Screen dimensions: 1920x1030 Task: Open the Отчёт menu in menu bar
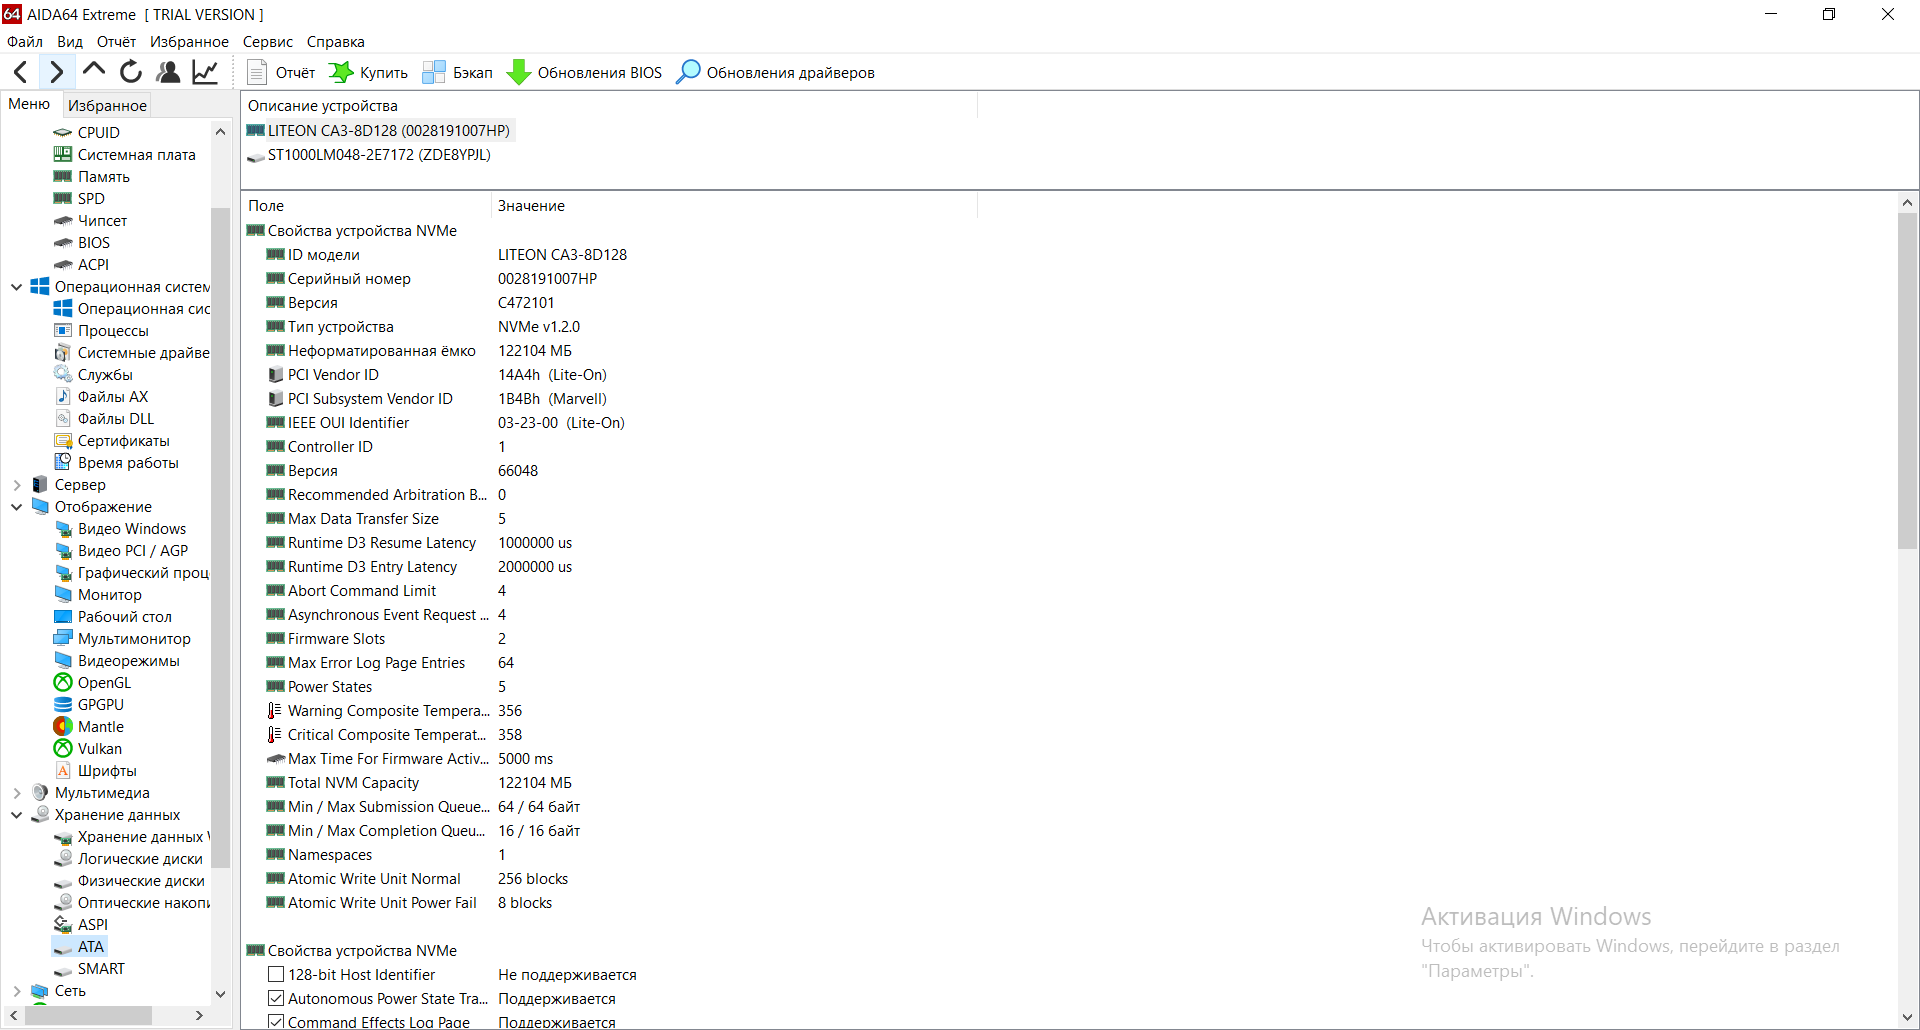point(116,42)
